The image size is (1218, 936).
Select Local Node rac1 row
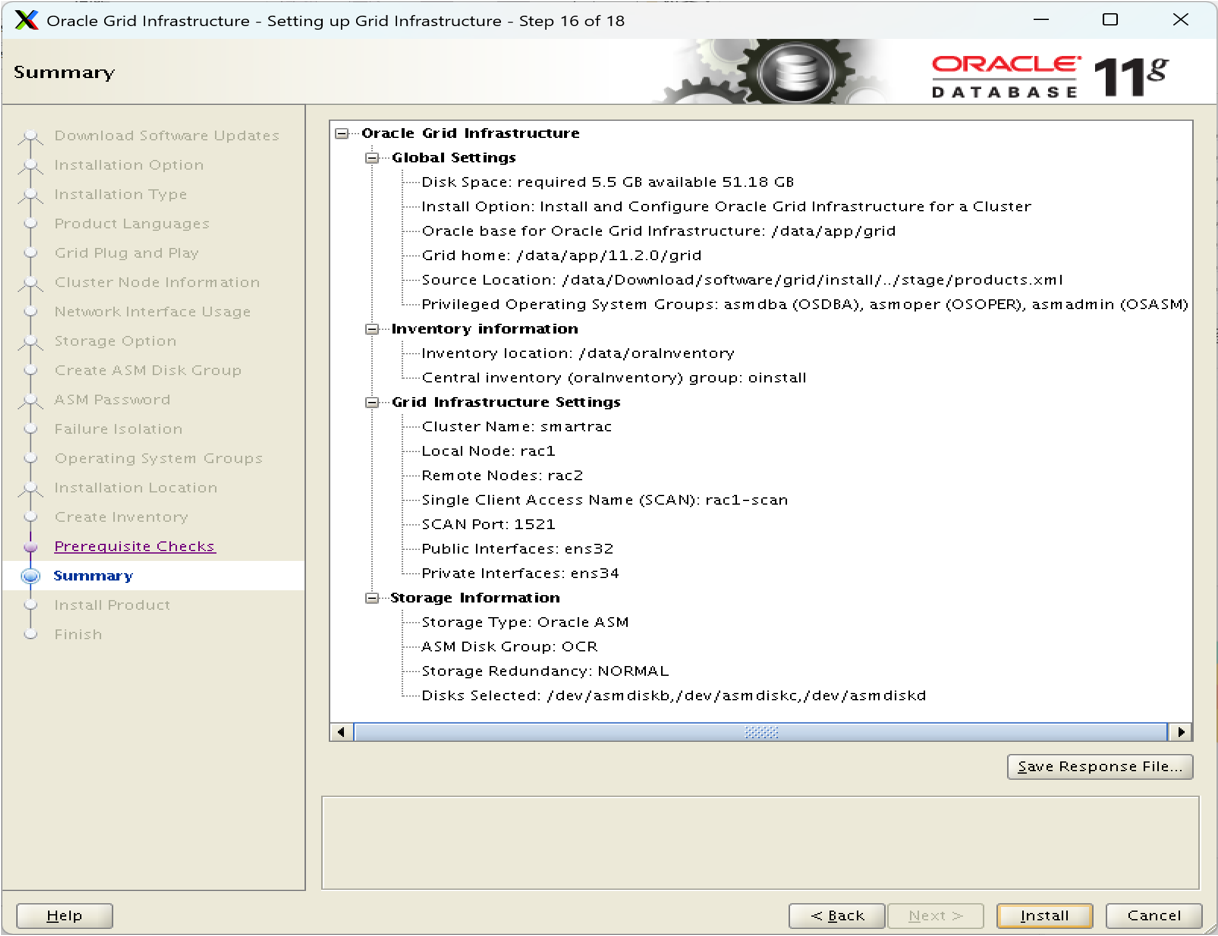point(489,451)
